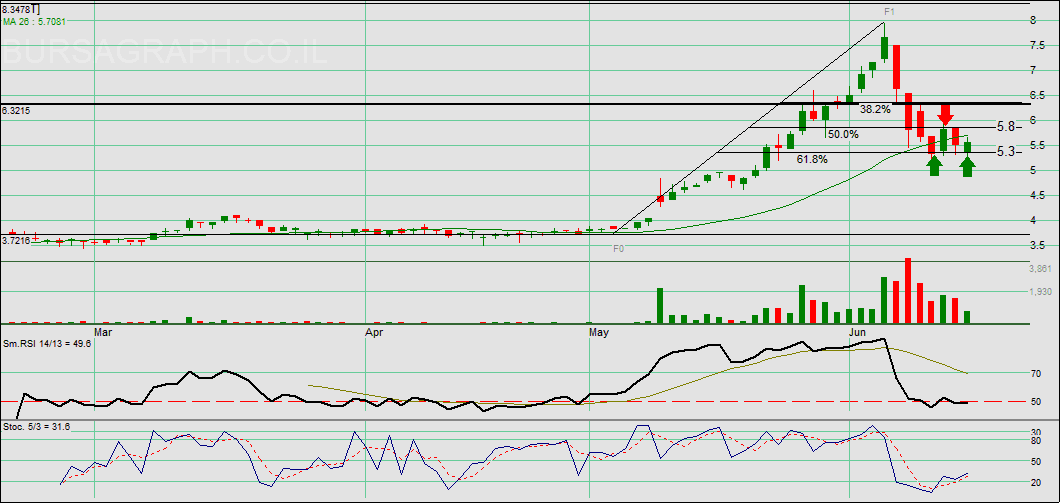Click the 38.2% Fibonacci level label

coord(874,109)
